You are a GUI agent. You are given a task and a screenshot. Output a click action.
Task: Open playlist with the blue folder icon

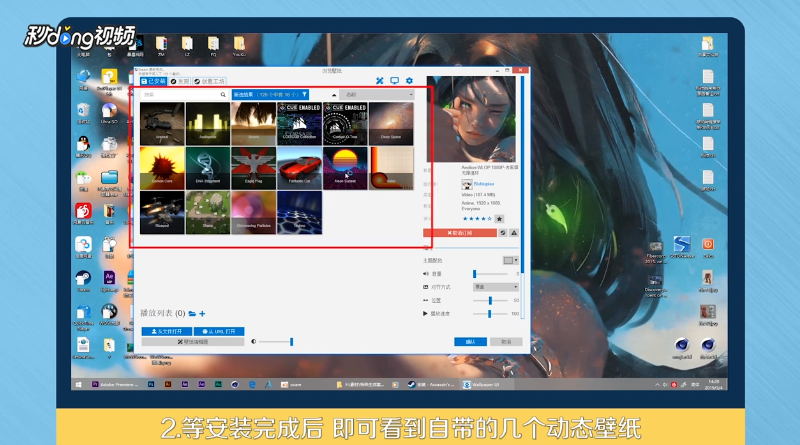192,313
